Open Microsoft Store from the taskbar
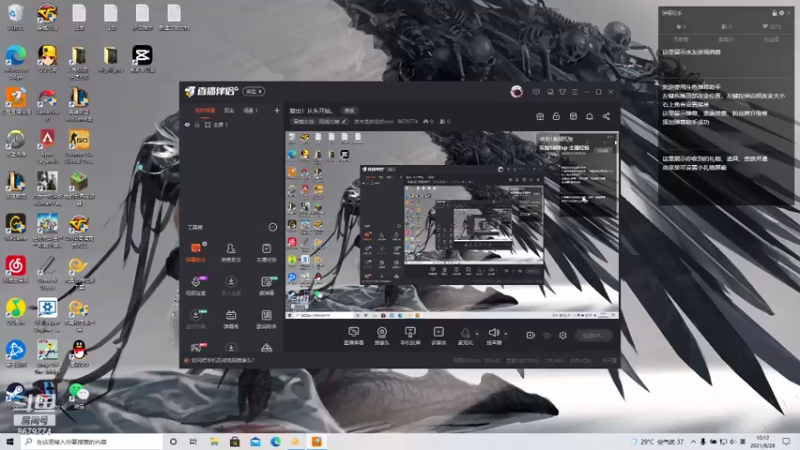Image resolution: width=800 pixels, height=450 pixels. pos(235,441)
